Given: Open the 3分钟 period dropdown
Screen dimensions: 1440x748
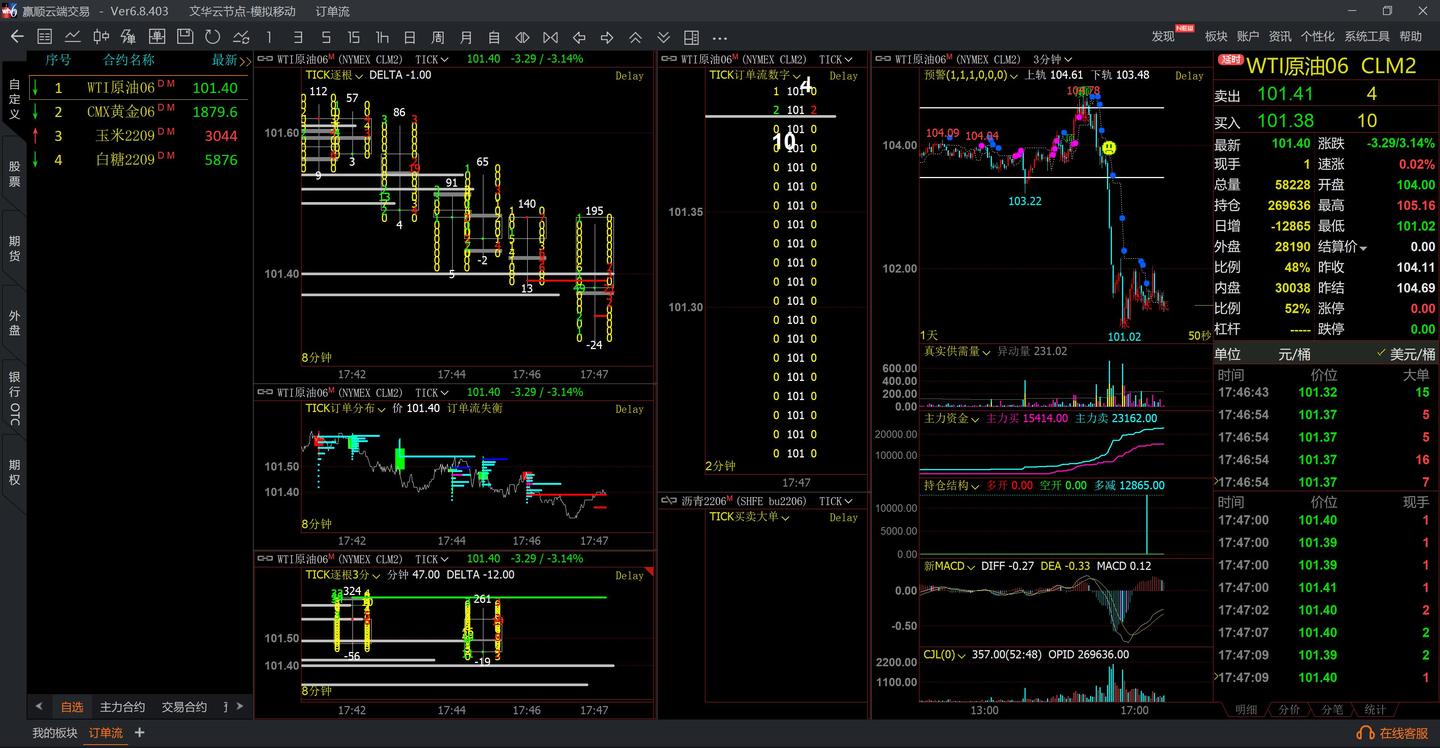Looking at the screenshot, I should tap(1053, 59).
